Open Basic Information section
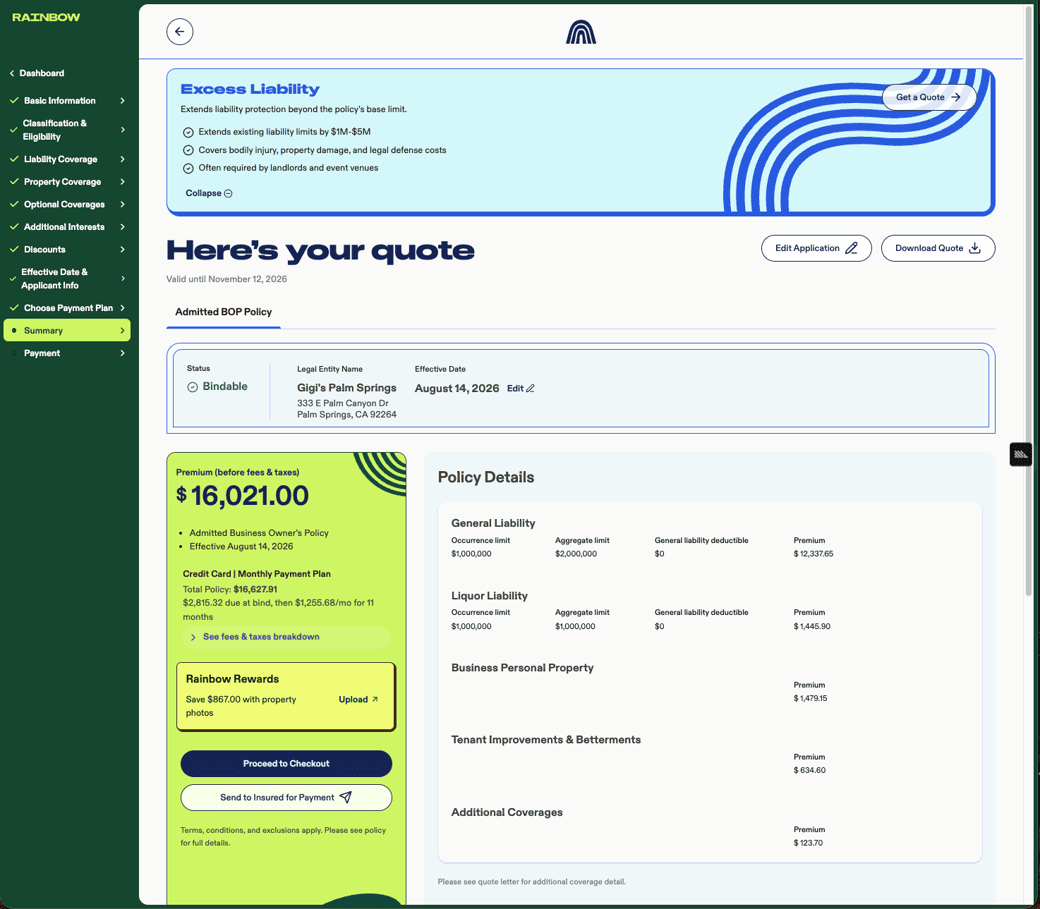This screenshot has width=1040, height=909. tap(67, 101)
